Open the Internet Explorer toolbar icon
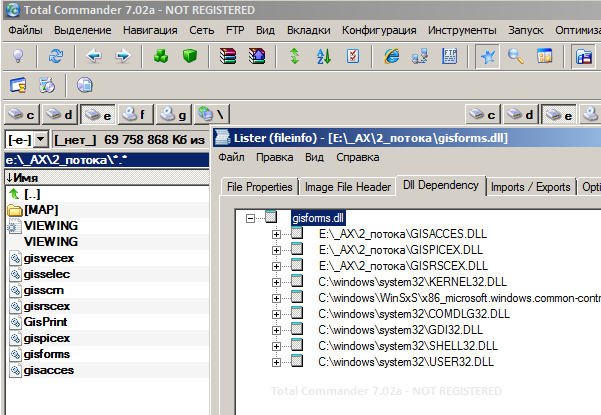 click(x=391, y=56)
